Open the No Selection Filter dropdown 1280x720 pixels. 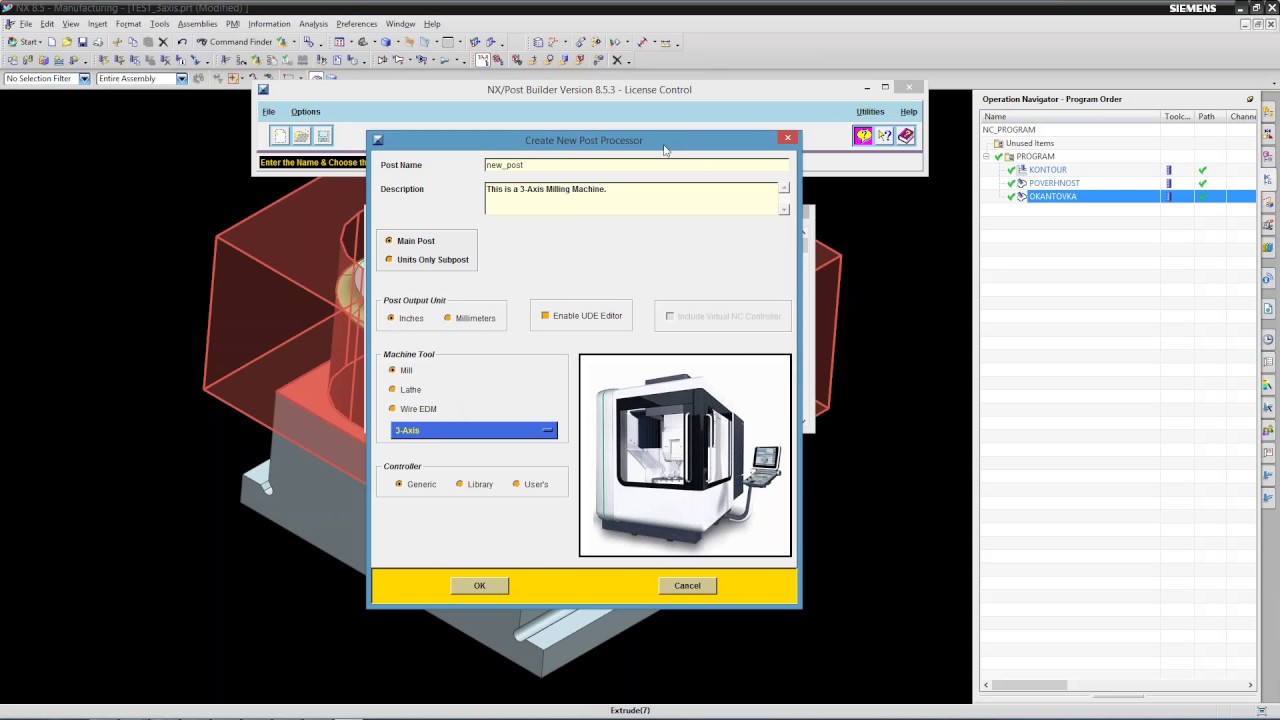coord(84,79)
